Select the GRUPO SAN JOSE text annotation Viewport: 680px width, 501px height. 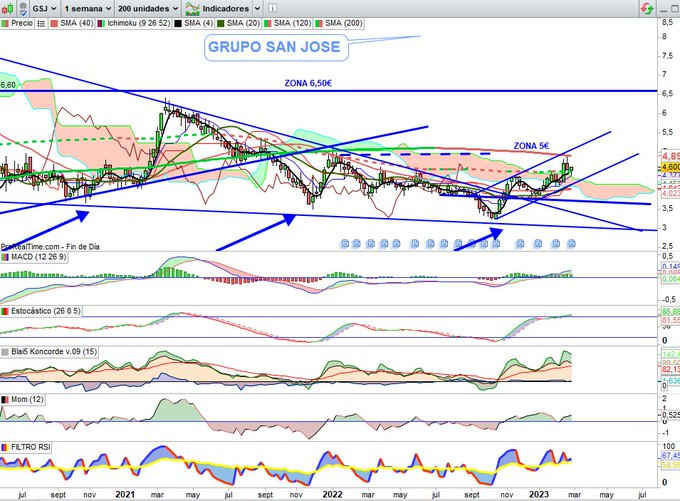275,47
